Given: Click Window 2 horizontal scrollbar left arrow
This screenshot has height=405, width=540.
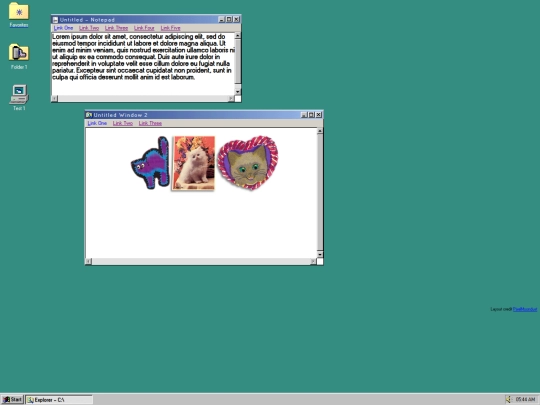Looking at the screenshot, I should click(89, 261).
